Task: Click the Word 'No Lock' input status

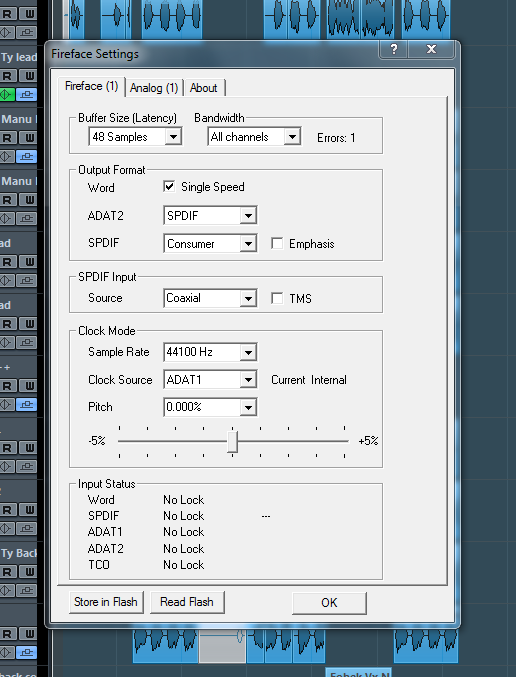Action: (184, 500)
